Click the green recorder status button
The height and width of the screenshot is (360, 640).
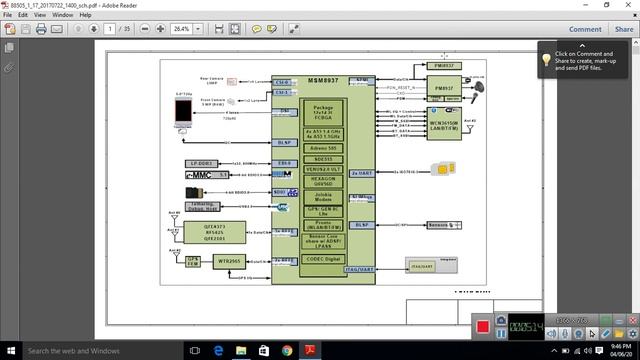coord(606,320)
